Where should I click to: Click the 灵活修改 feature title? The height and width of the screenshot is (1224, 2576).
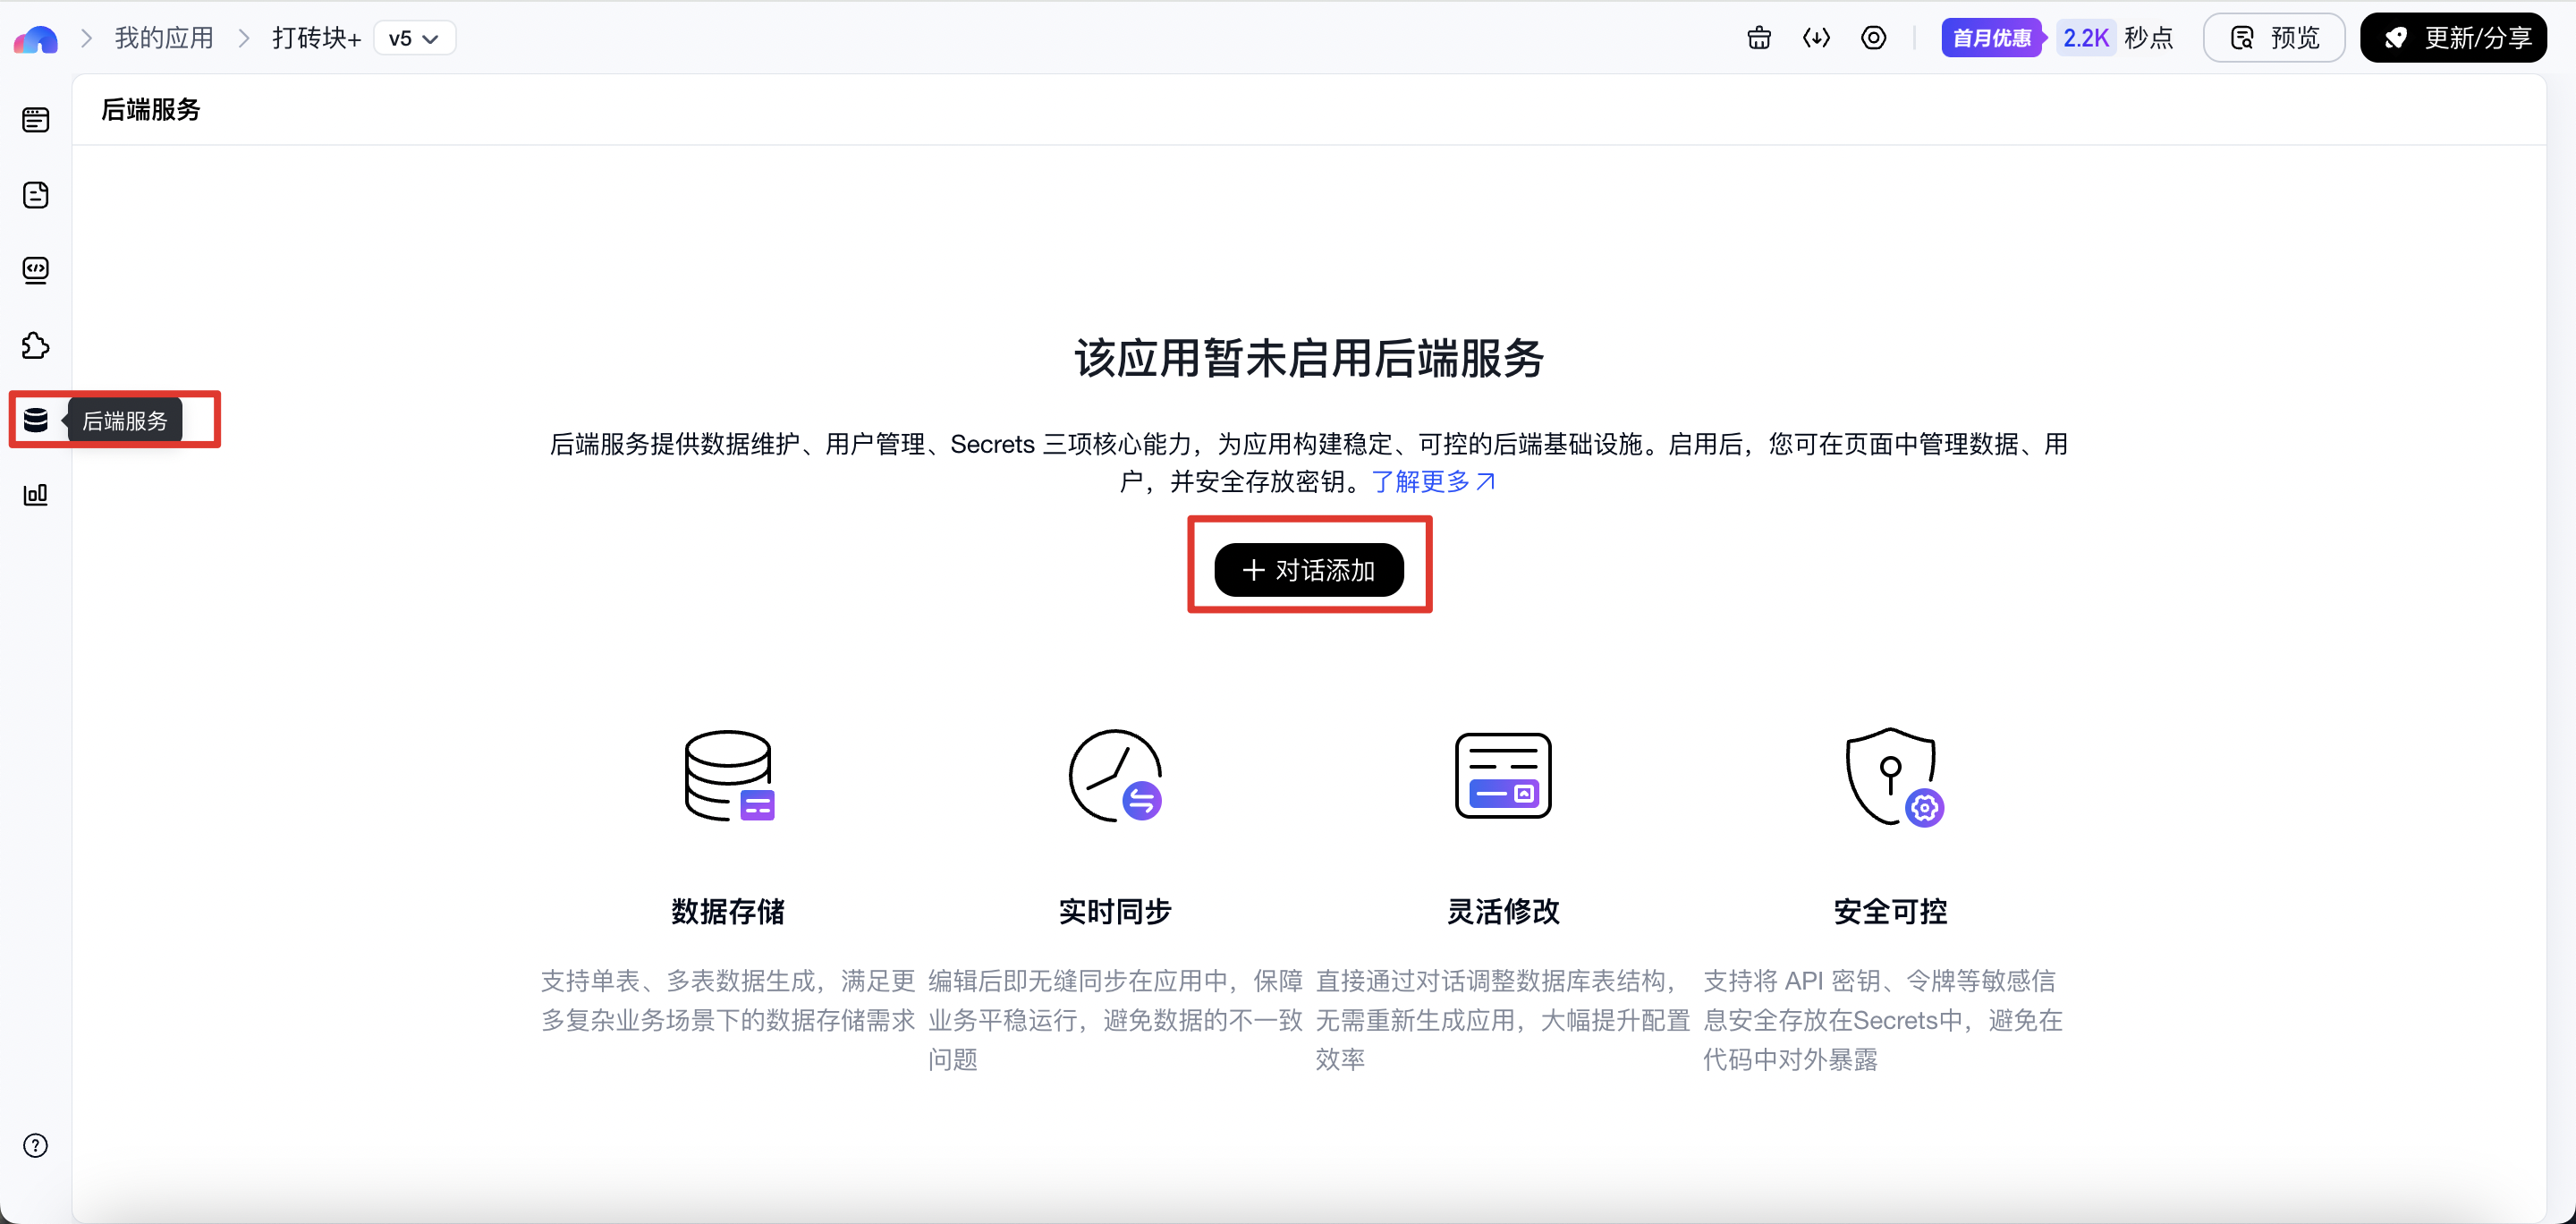[1503, 912]
